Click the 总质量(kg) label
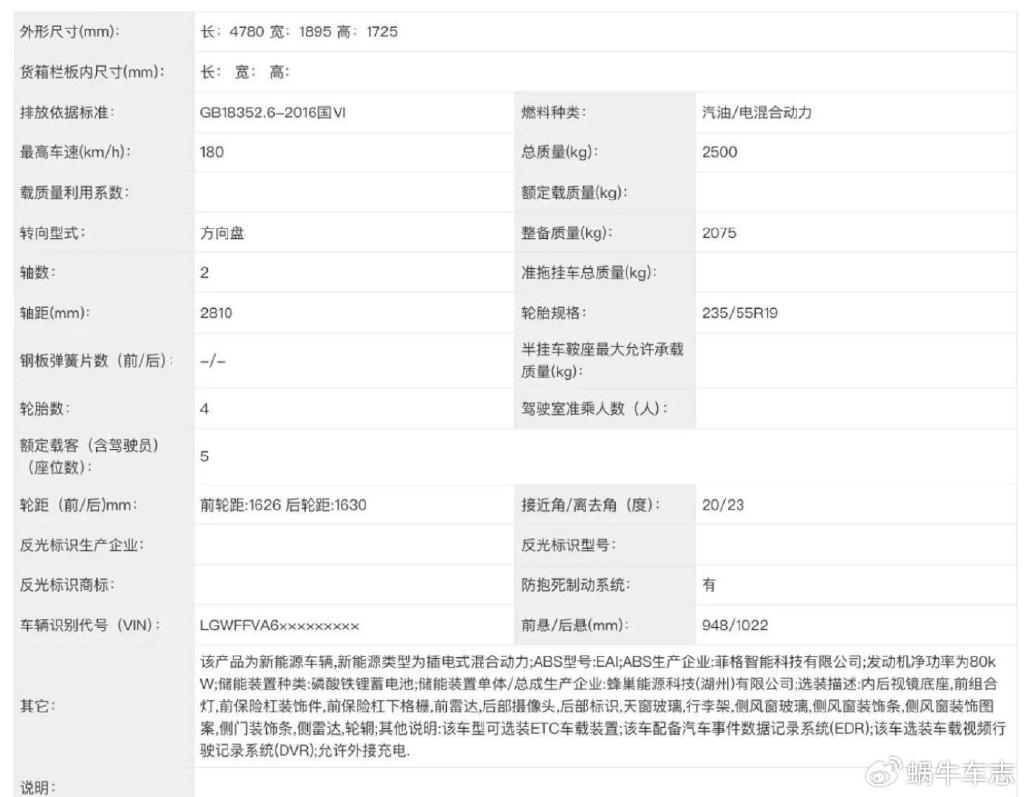1024x797 pixels. (559, 152)
